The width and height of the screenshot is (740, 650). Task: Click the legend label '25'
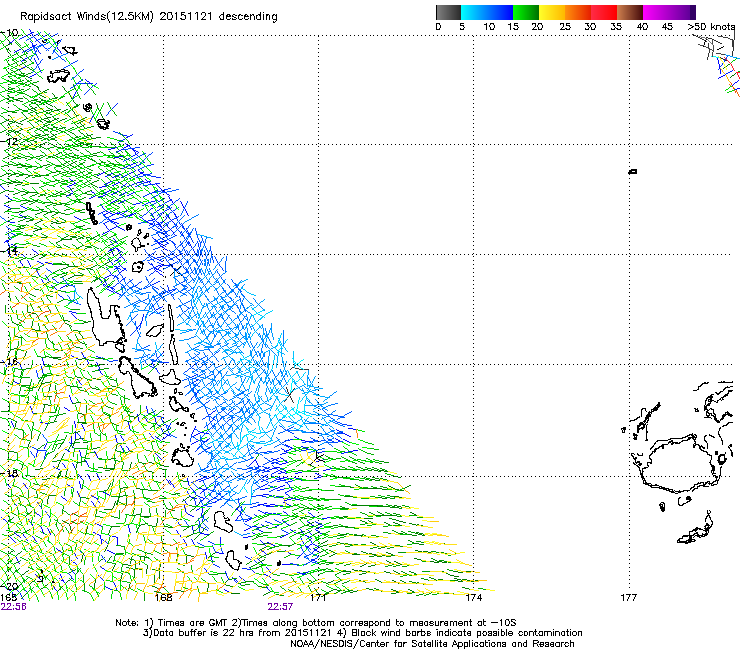tap(565, 27)
